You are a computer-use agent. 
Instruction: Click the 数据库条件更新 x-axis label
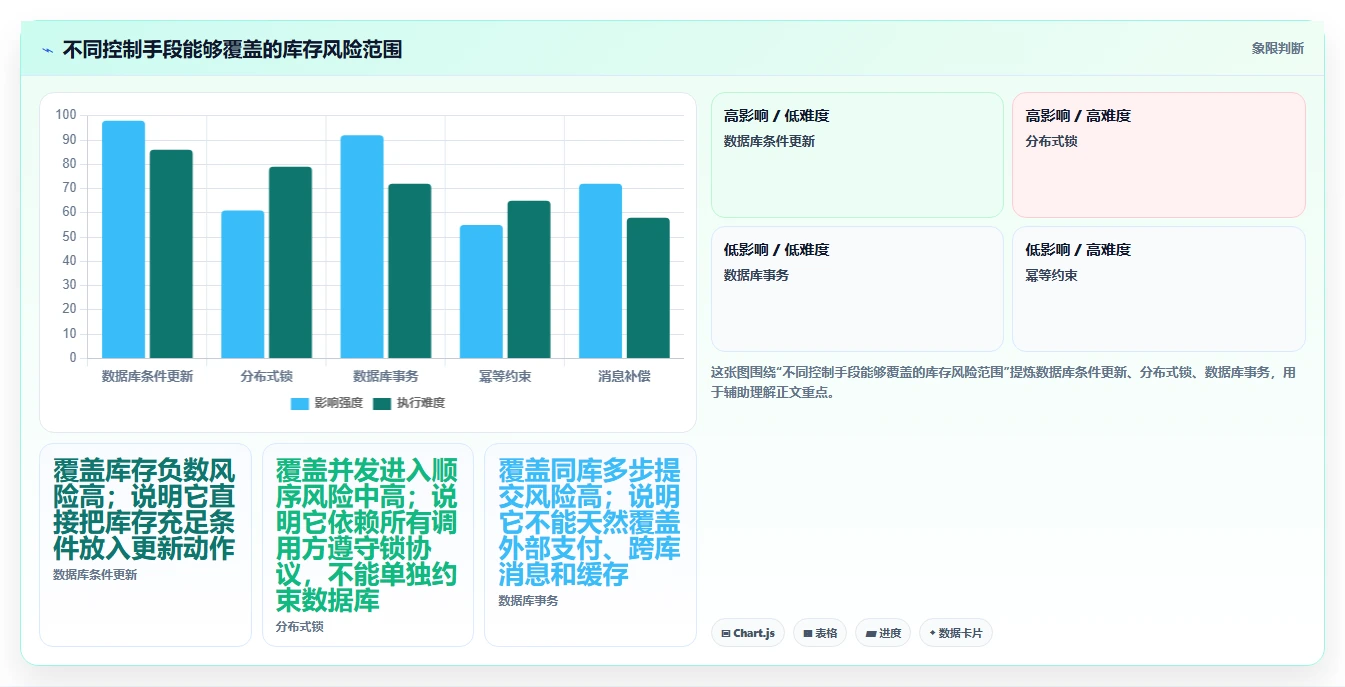coord(147,376)
